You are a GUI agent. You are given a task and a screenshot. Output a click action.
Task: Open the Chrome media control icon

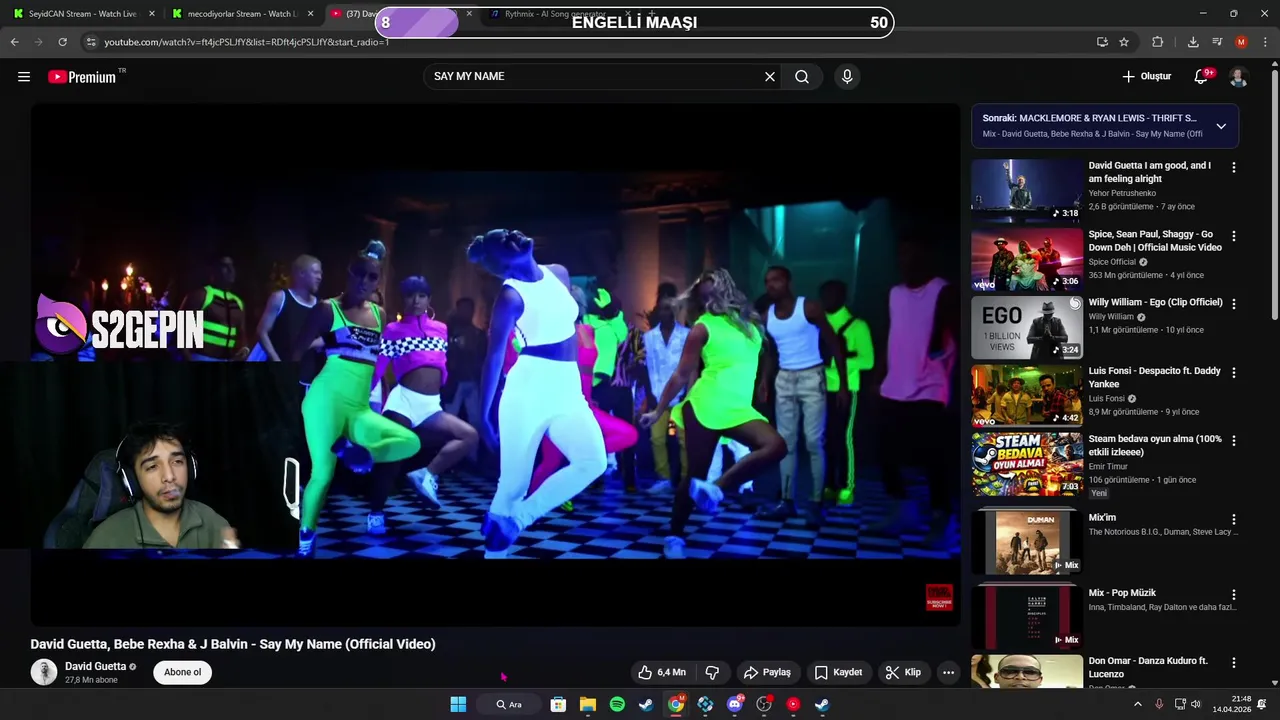pos(1217,42)
